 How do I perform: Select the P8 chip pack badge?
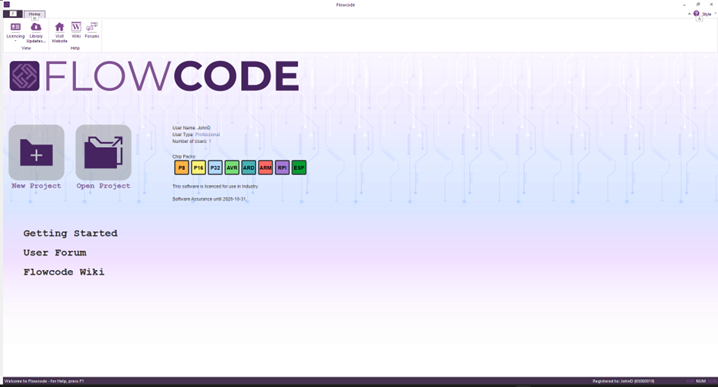(x=181, y=168)
